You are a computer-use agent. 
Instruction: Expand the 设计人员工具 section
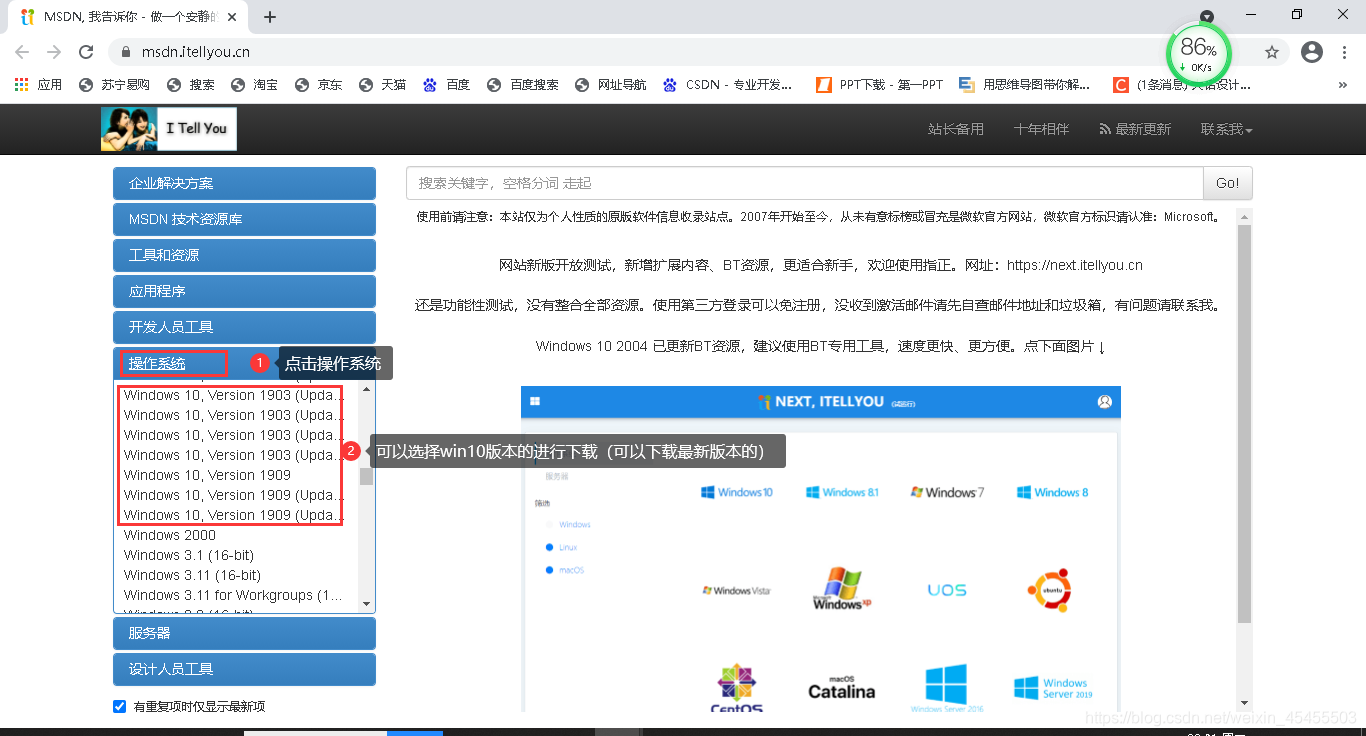(244, 669)
